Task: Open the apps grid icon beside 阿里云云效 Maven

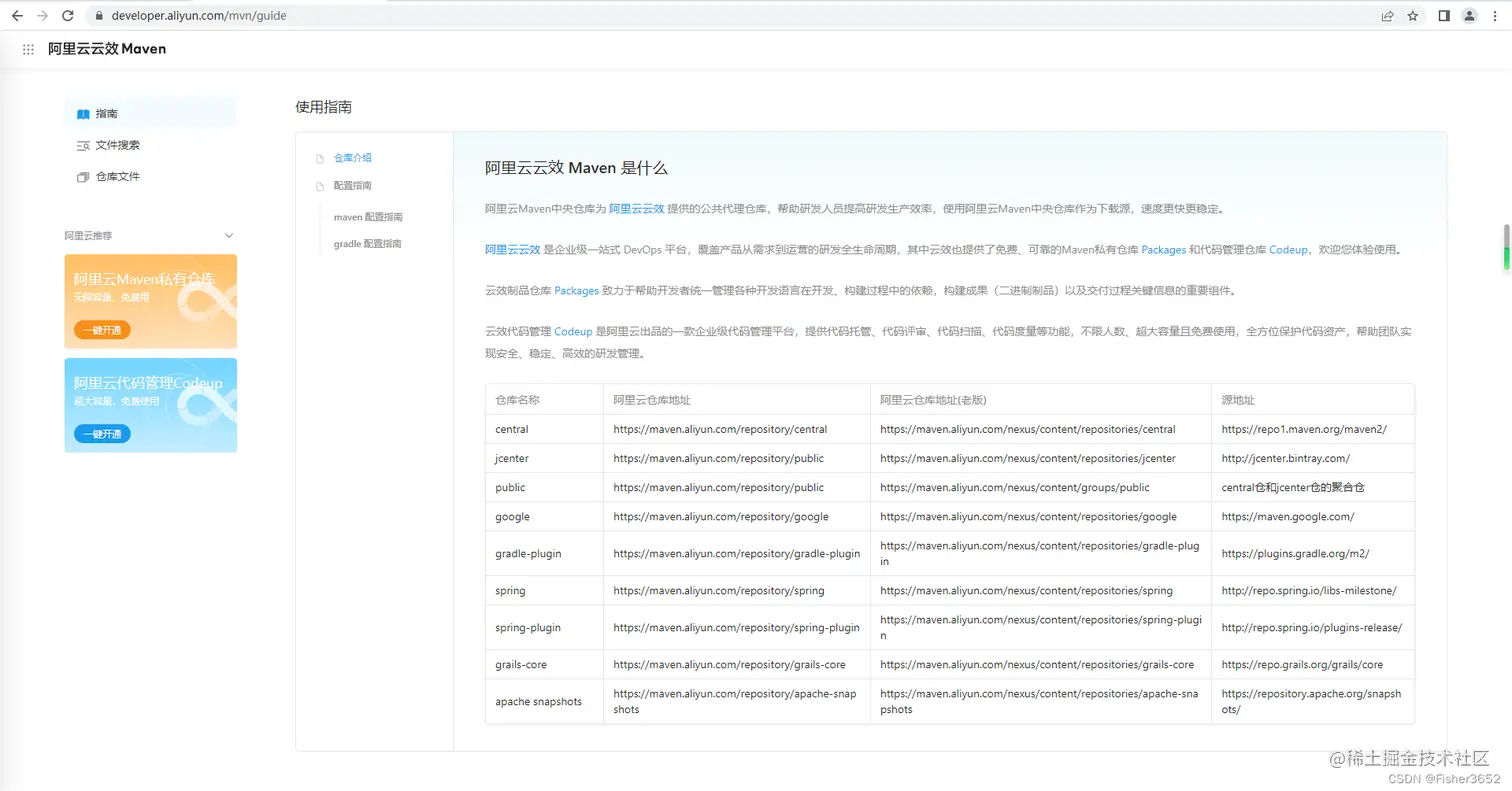Action: [28, 49]
